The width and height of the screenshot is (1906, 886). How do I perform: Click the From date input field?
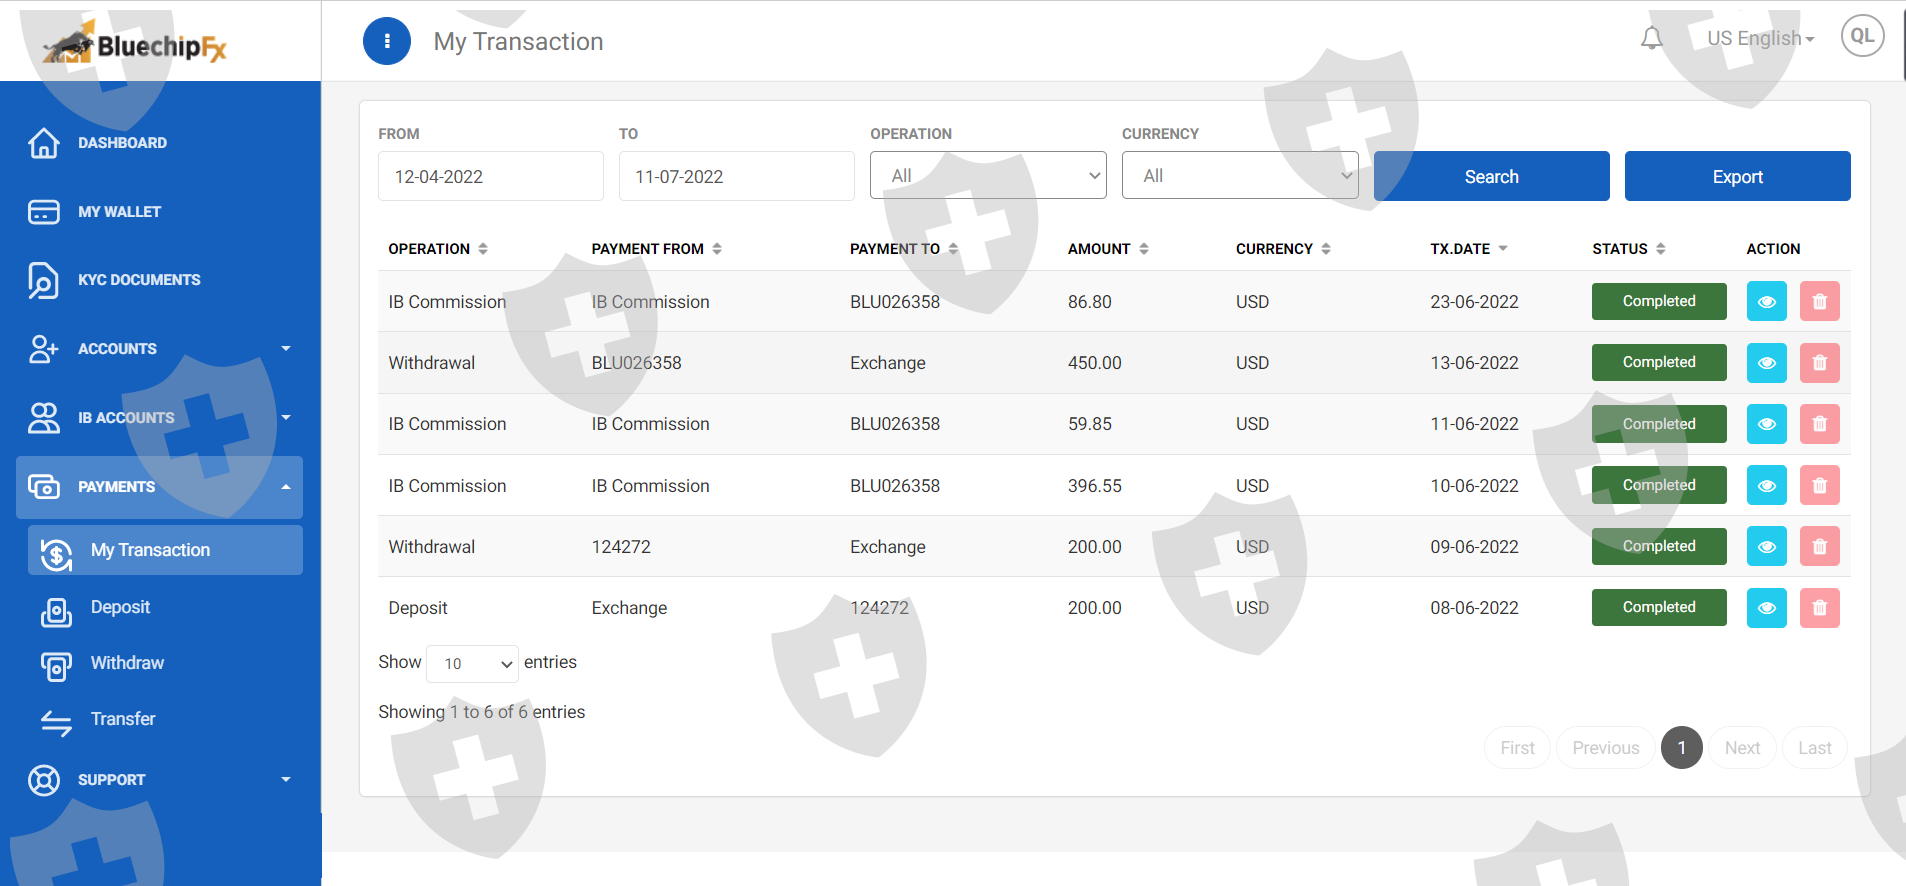(490, 177)
